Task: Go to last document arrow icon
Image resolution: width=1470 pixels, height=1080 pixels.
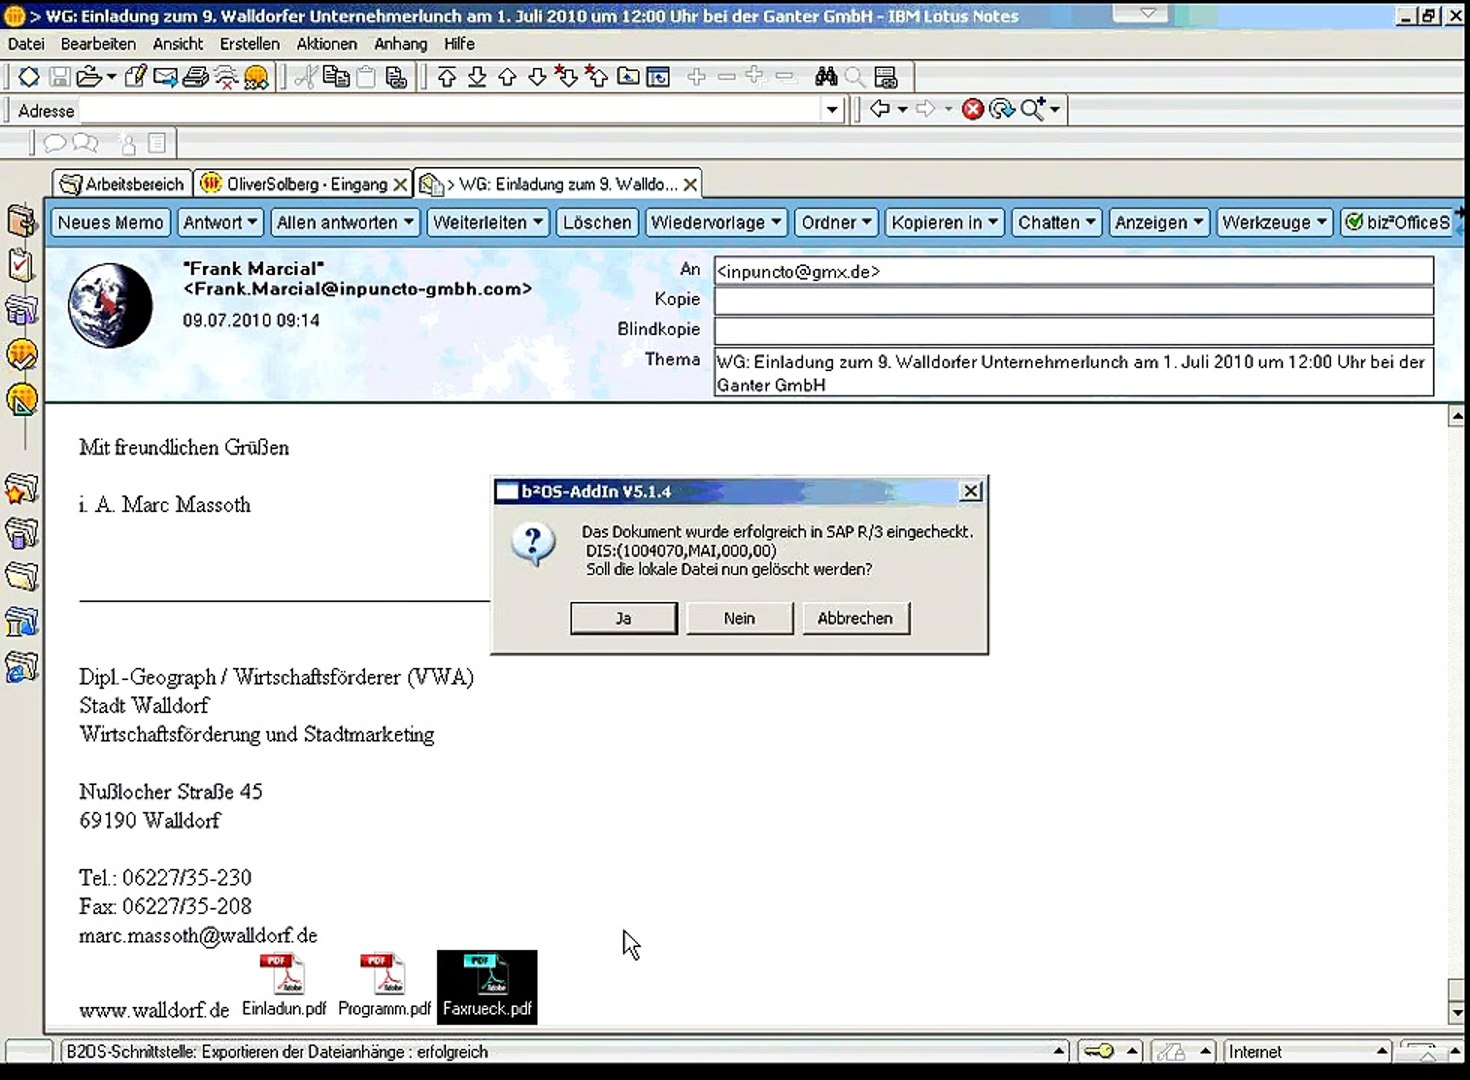Action: click(x=477, y=77)
